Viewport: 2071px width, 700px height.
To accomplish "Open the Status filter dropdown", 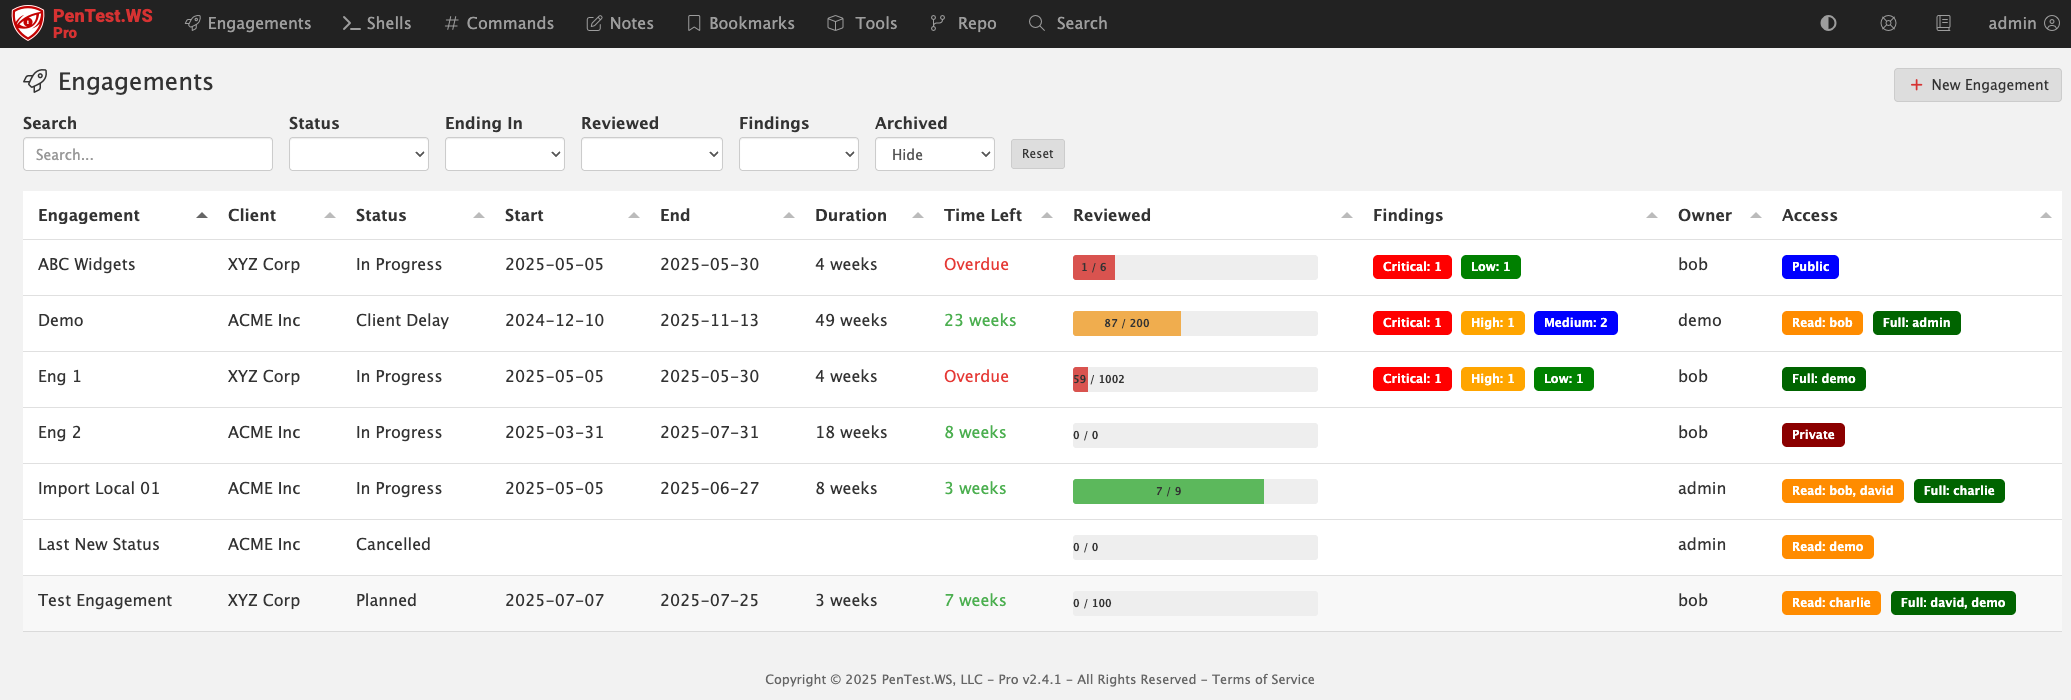I will pos(359,154).
